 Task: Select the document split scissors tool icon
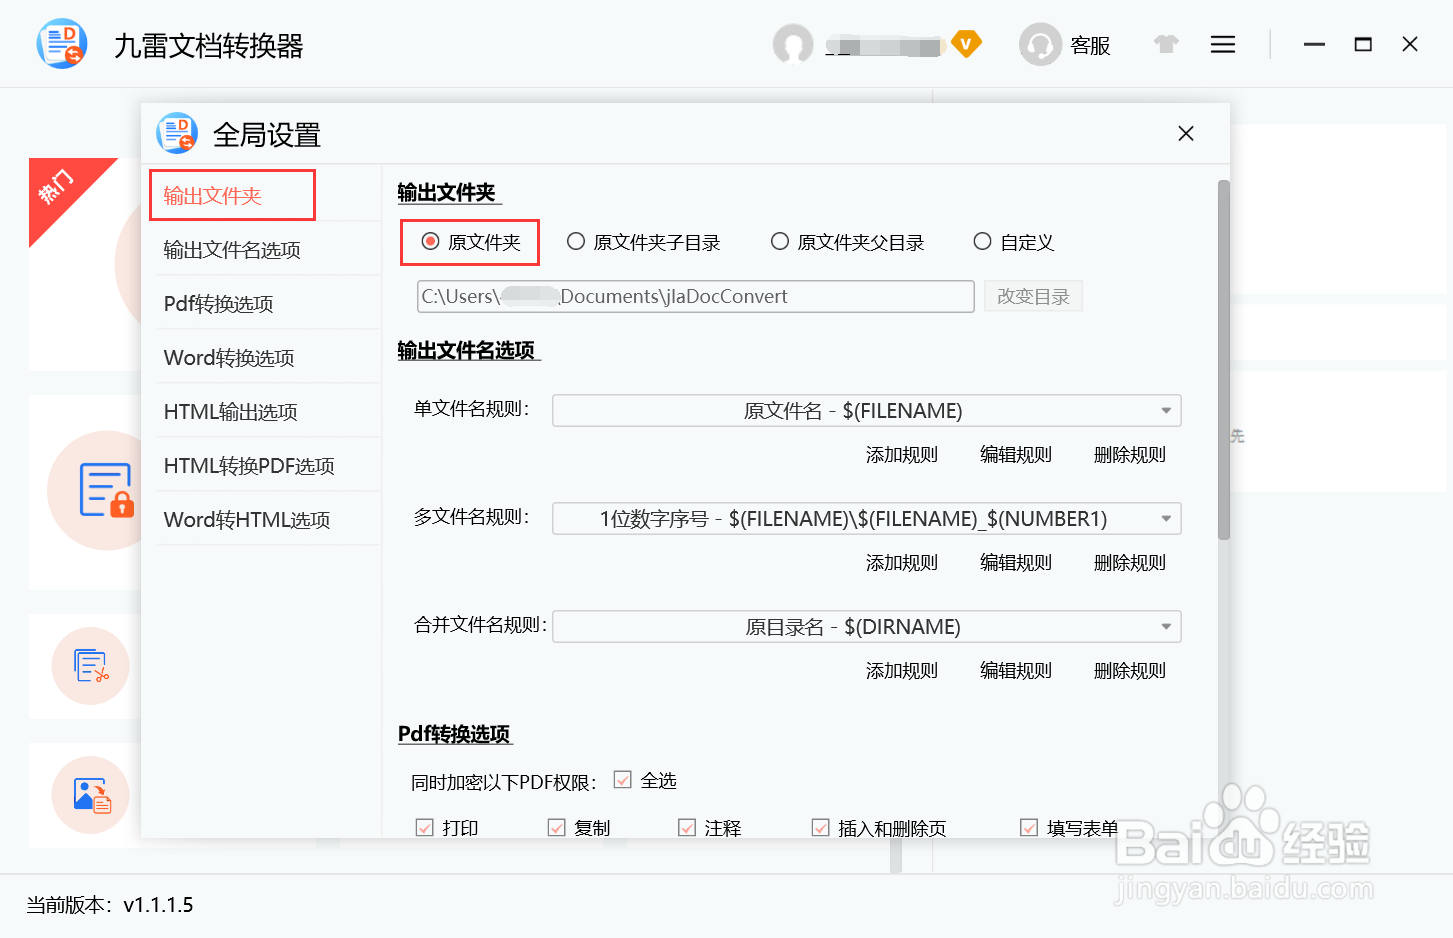91,666
